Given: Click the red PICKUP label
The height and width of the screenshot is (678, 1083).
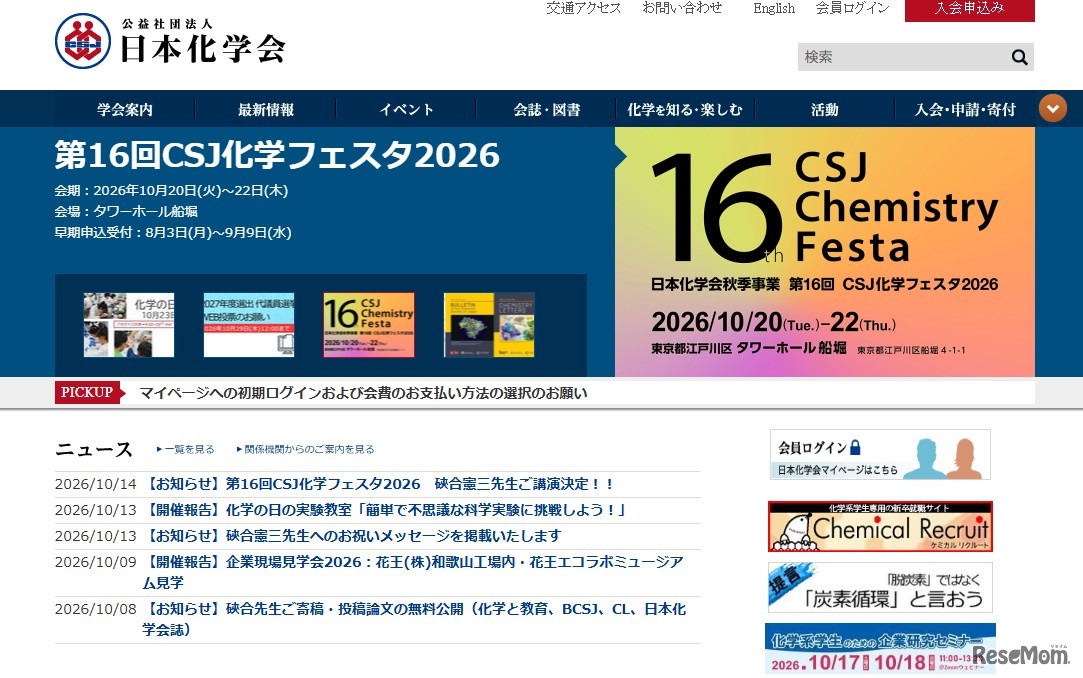Looking at the screenshot, I should [x=88, y=392].
